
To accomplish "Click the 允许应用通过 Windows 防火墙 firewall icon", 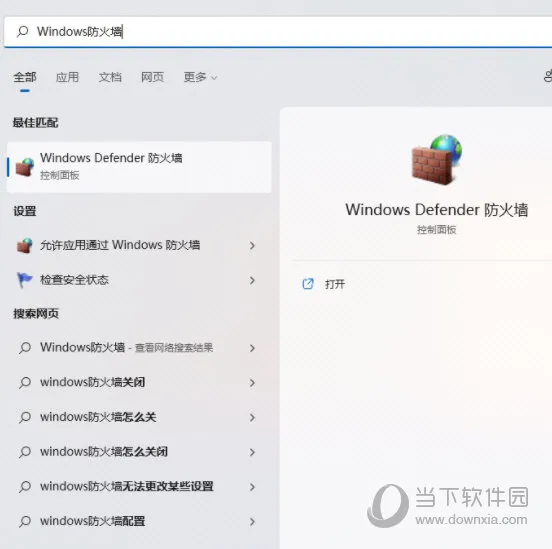I will pos(25,245).
